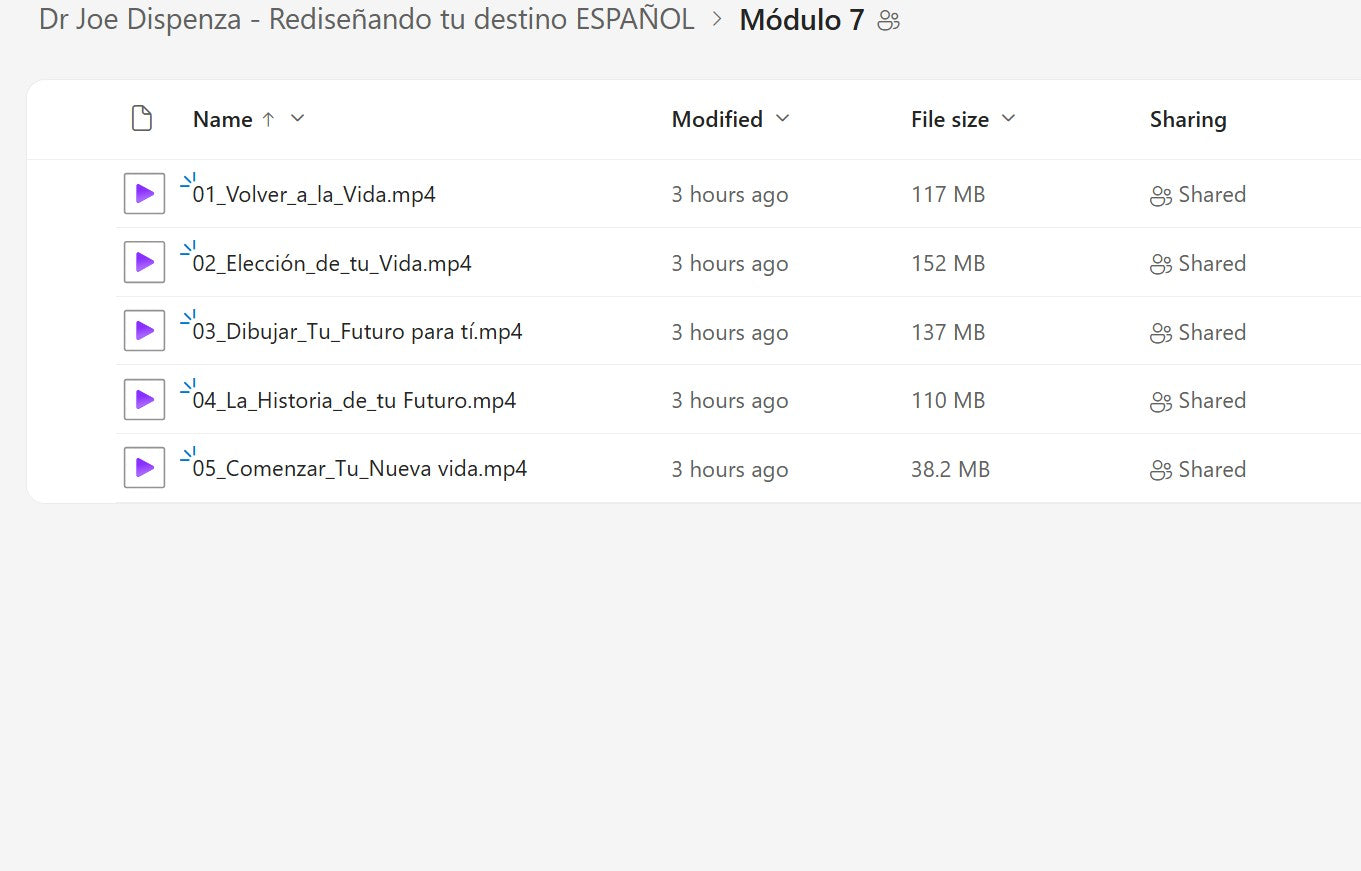Click the video icon for 05_Comenzar_Tu_Nueva vida.mp4
The width and height of the screenshot is (1361, 871).
click(144, 469)
